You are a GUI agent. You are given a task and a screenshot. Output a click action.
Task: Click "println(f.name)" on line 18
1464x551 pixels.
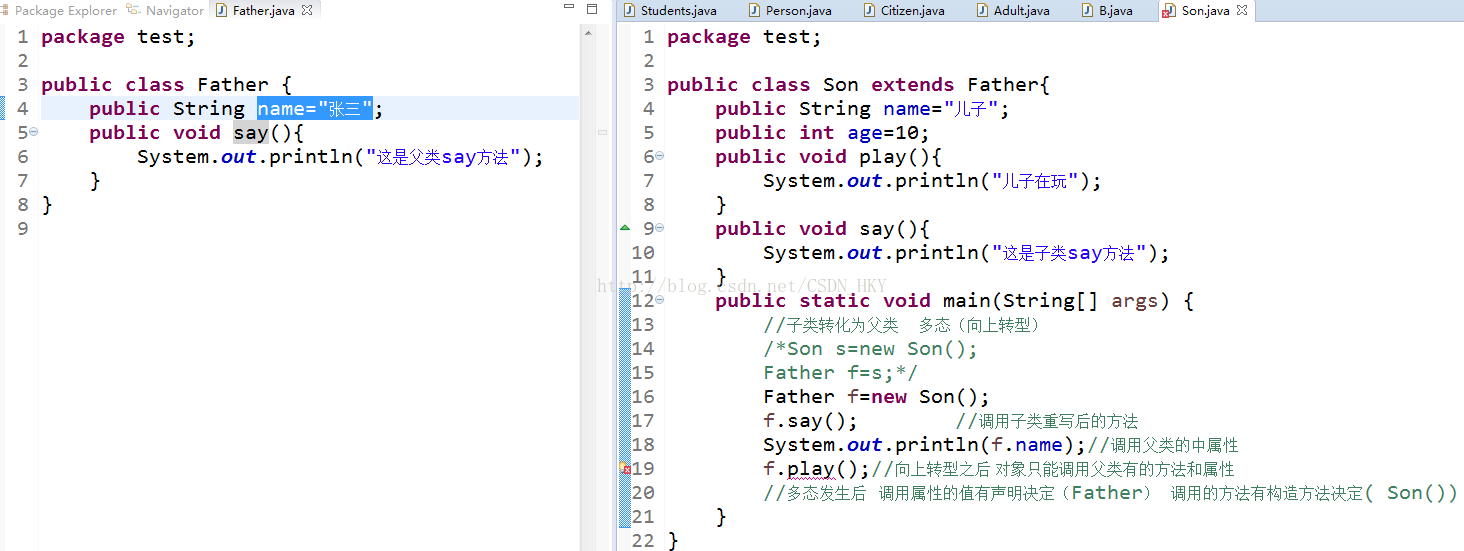[x=984, y=445]
